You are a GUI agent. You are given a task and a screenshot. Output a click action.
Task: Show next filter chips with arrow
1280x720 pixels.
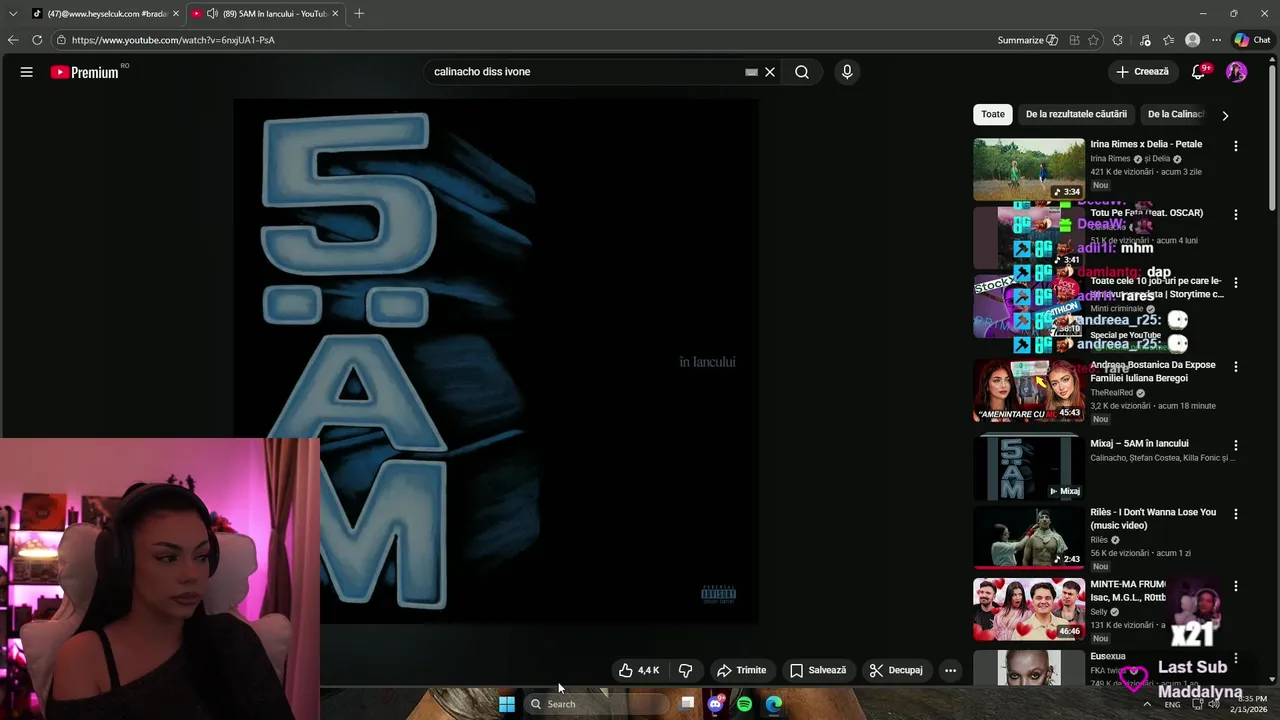(1225, 115)
